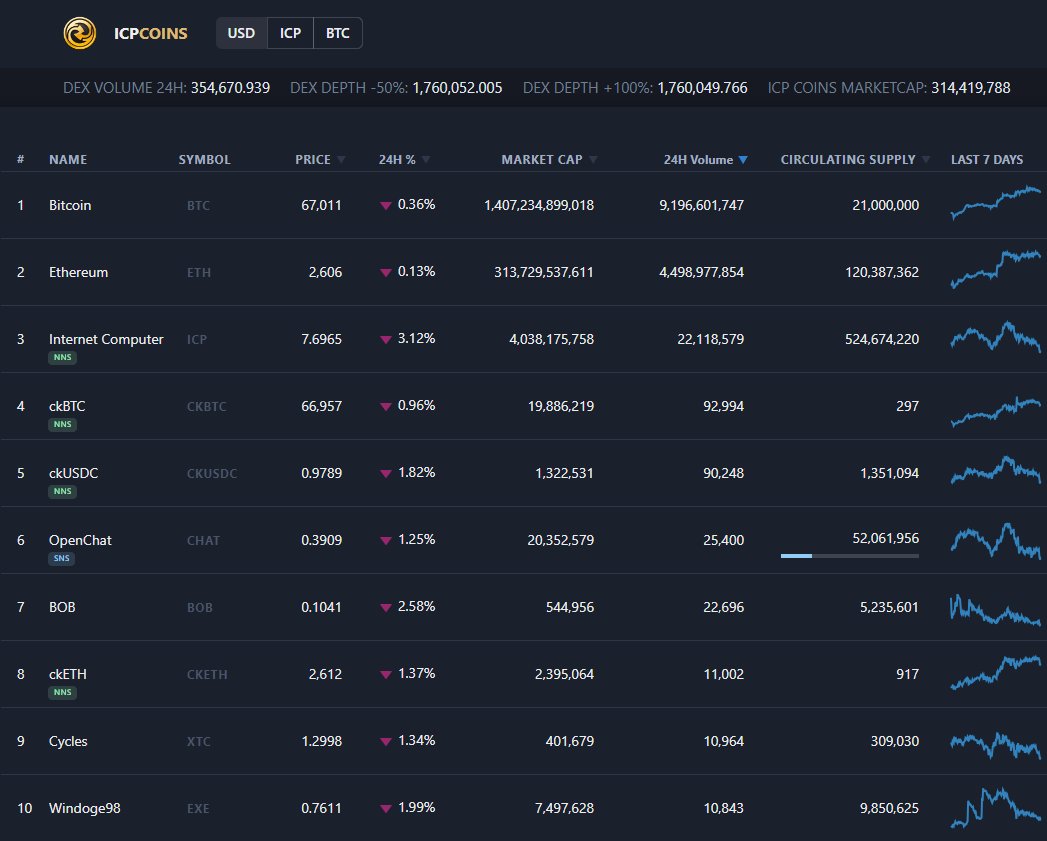Open ckBTC 7-day sparkline chart
This screenshot has height=841, width=1047.
tap(995, 411)
